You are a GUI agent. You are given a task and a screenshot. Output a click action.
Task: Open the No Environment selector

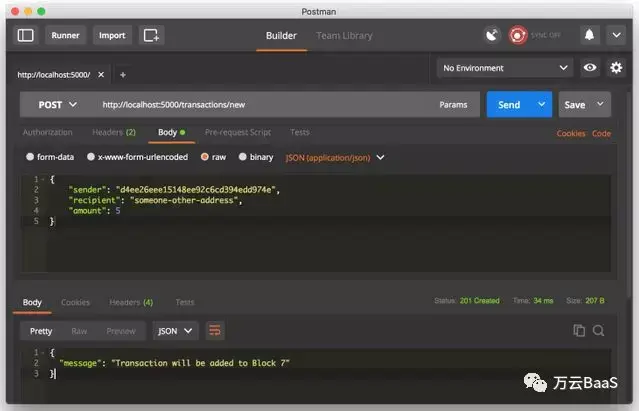click(505, 68)
